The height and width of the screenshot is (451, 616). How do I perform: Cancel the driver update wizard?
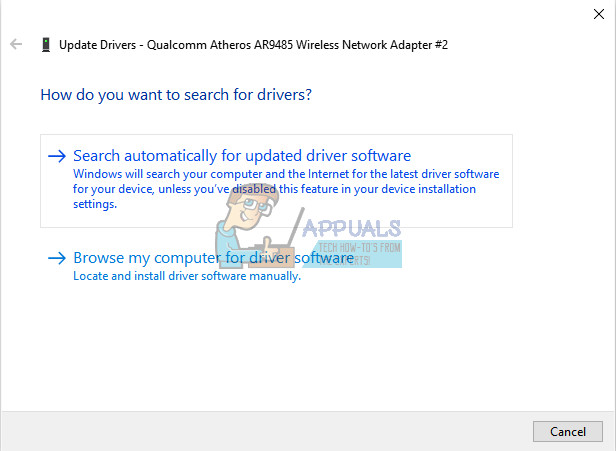[x=567, y=431]
